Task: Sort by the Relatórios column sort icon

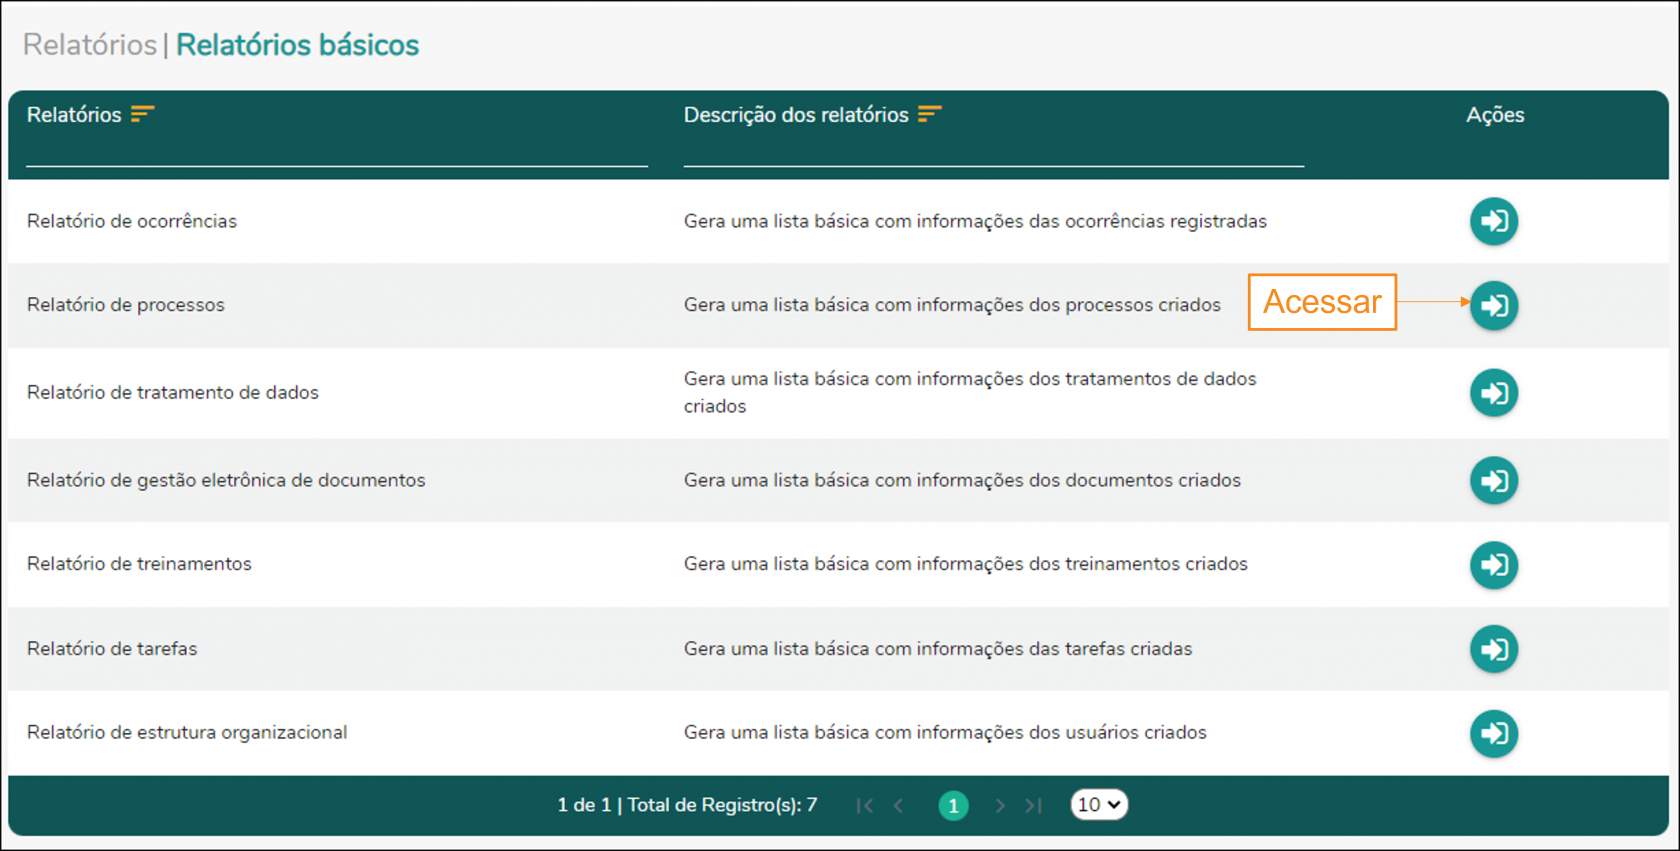Action: click(142, 114)
